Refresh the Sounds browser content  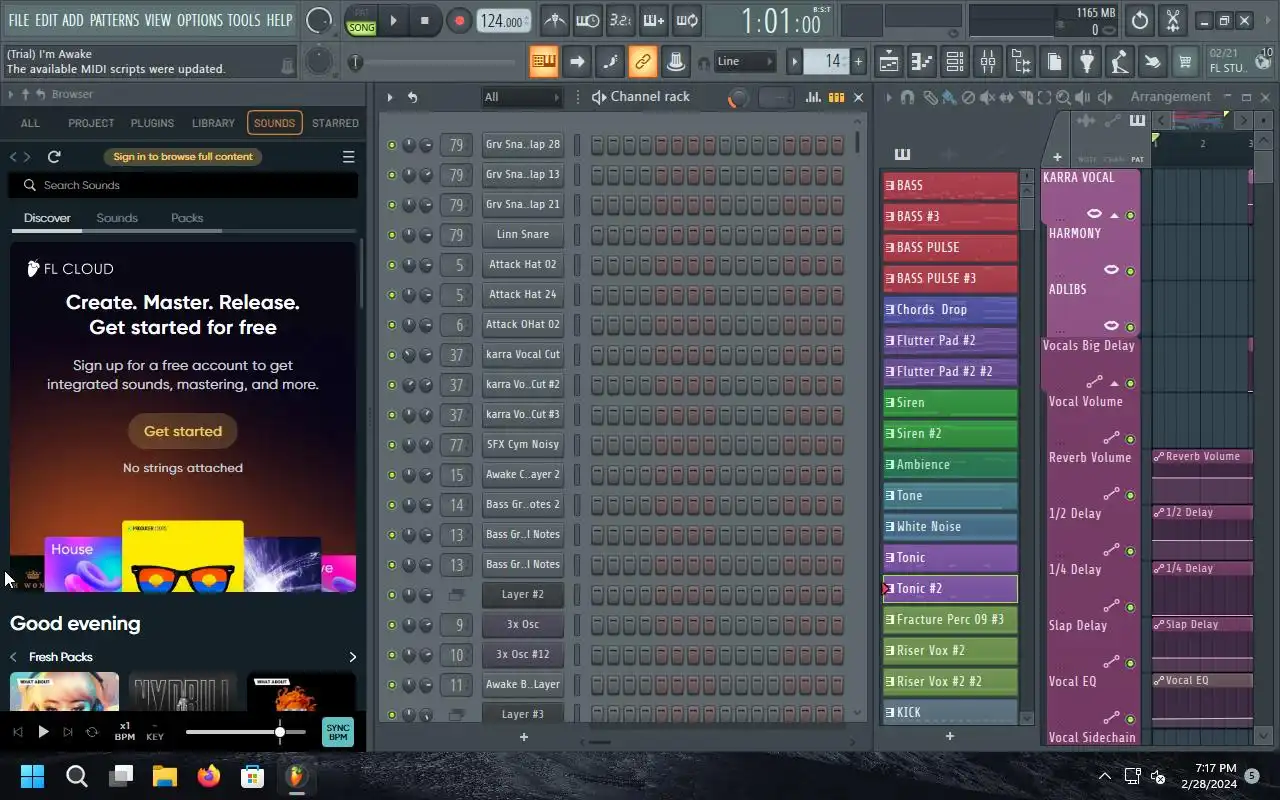pyautogui.click(x=54, y=157)
